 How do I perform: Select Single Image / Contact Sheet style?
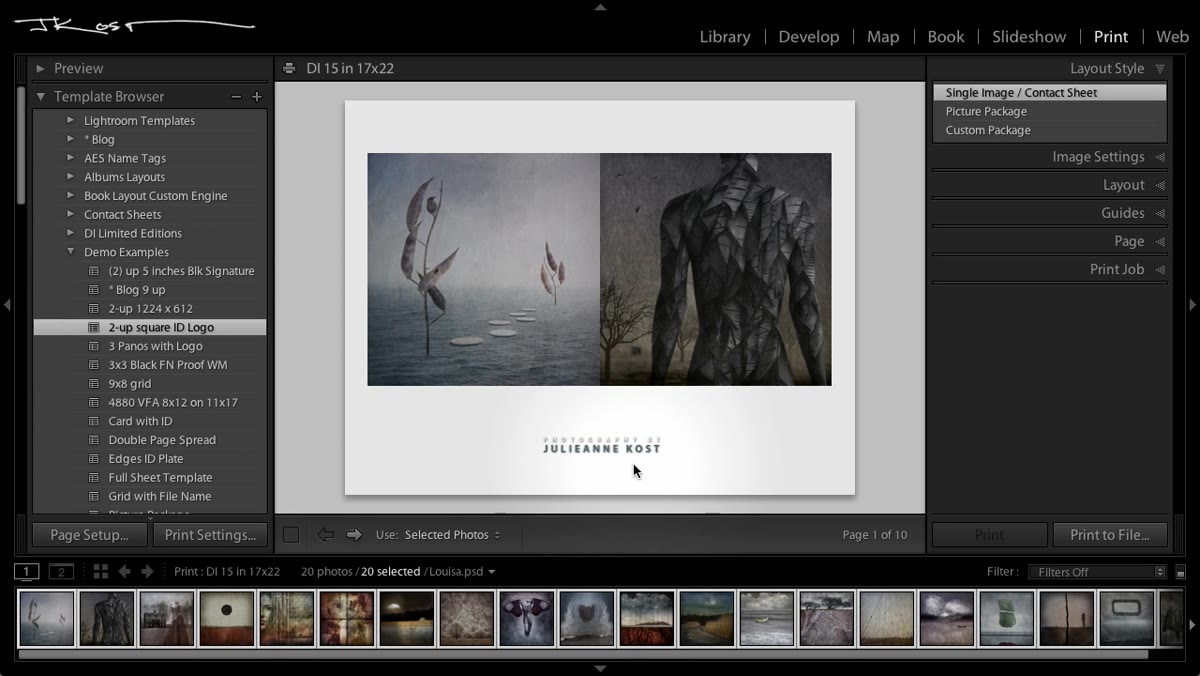tap(1050, 93)
